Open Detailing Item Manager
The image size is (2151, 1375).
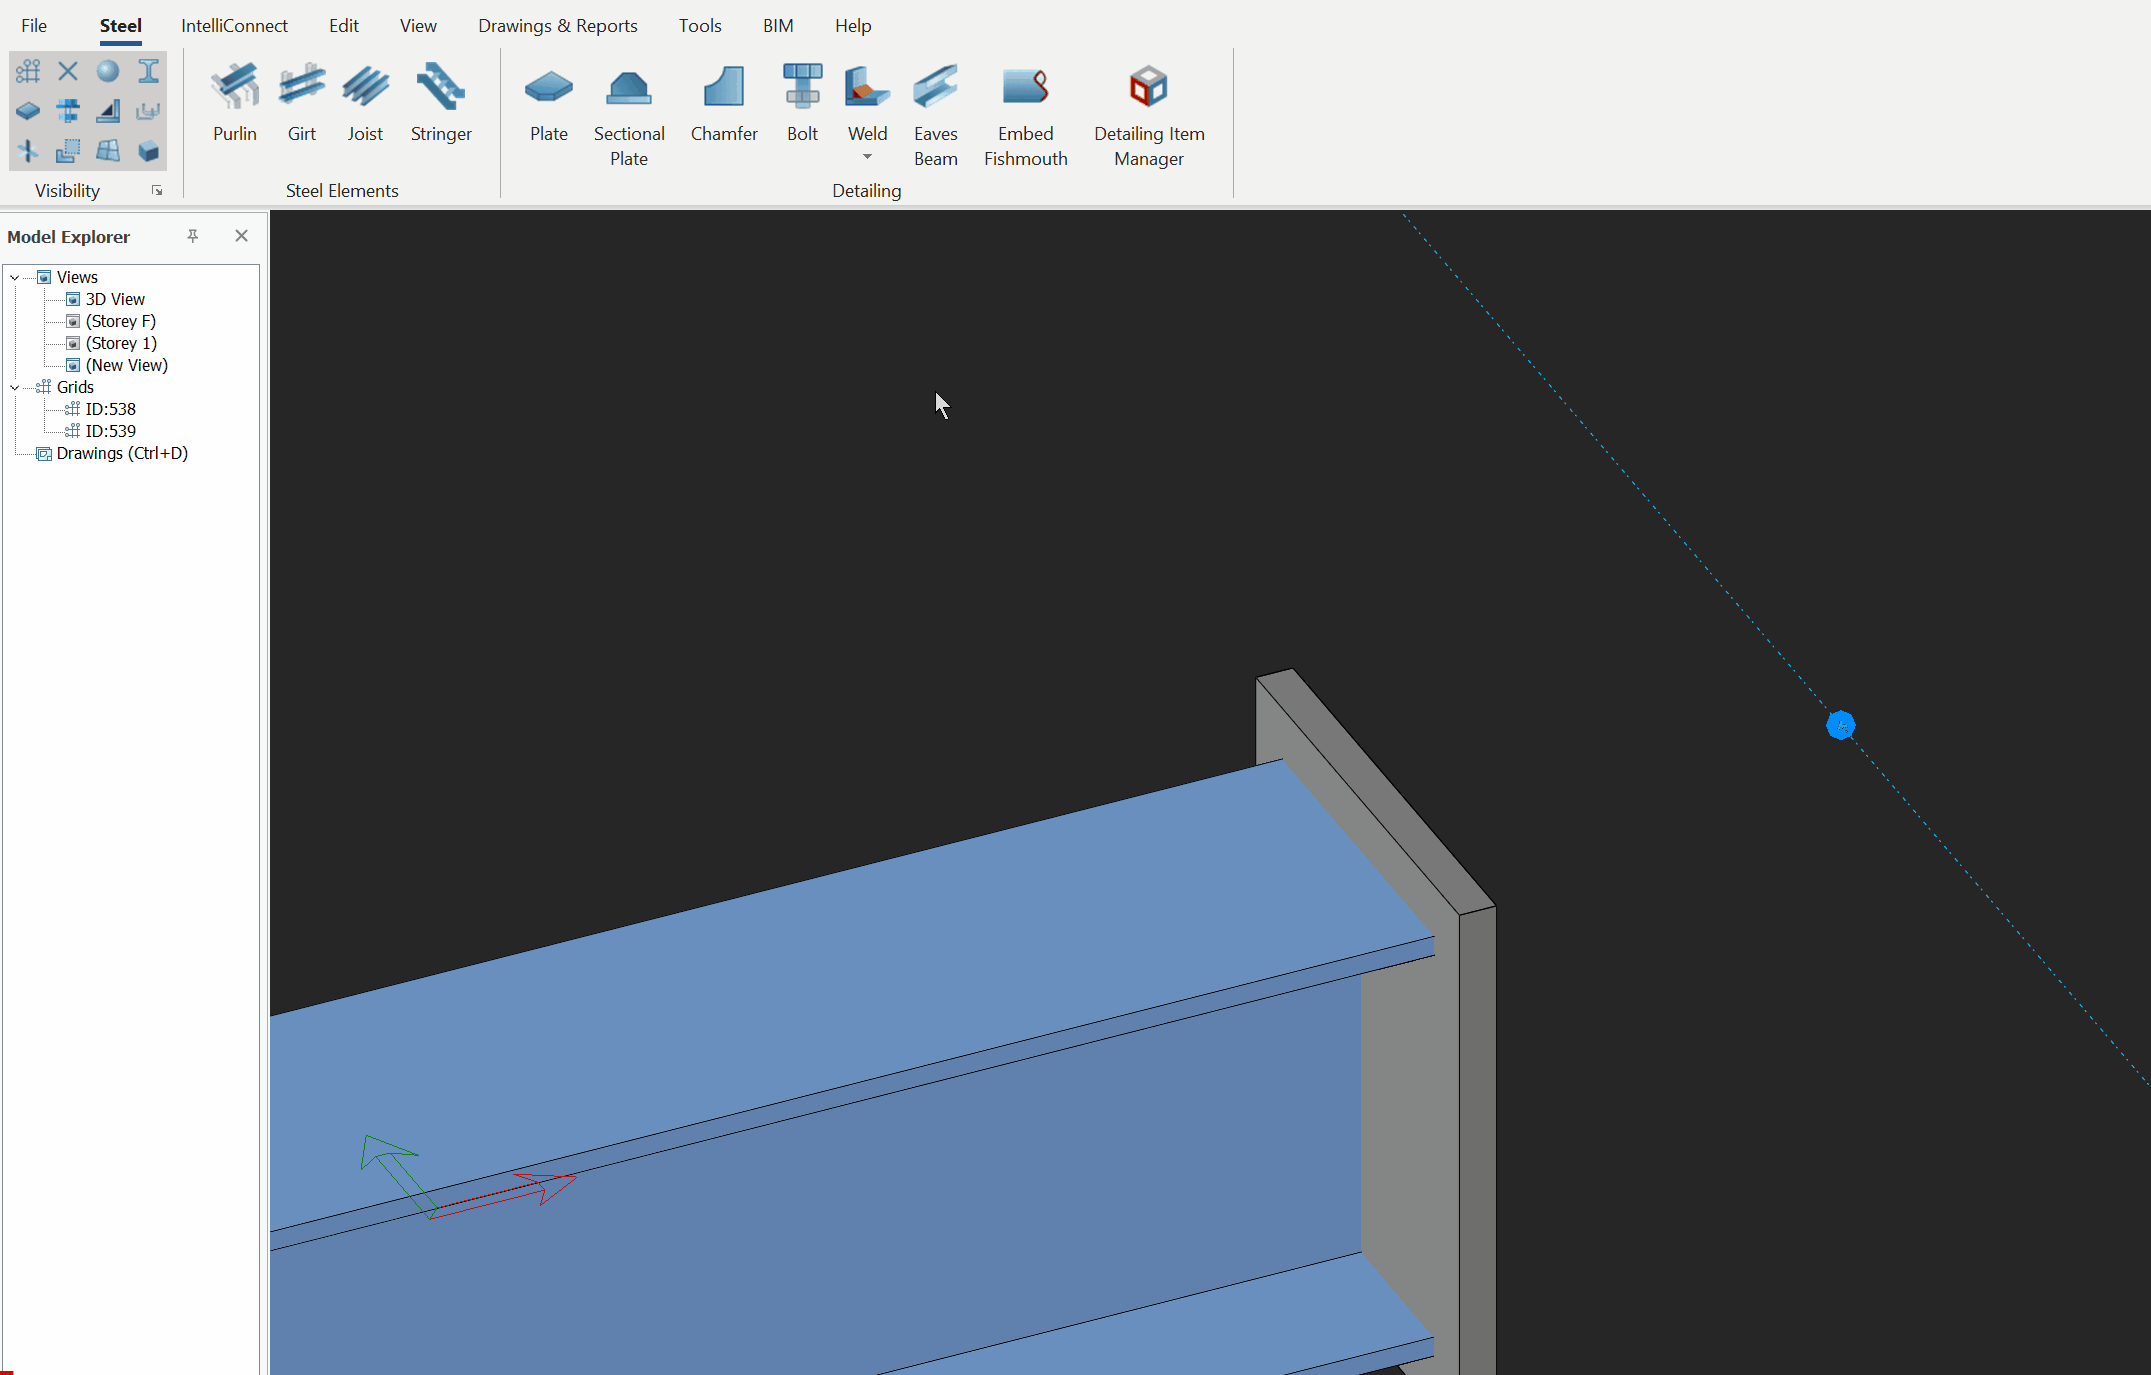tap(1148, 115)
